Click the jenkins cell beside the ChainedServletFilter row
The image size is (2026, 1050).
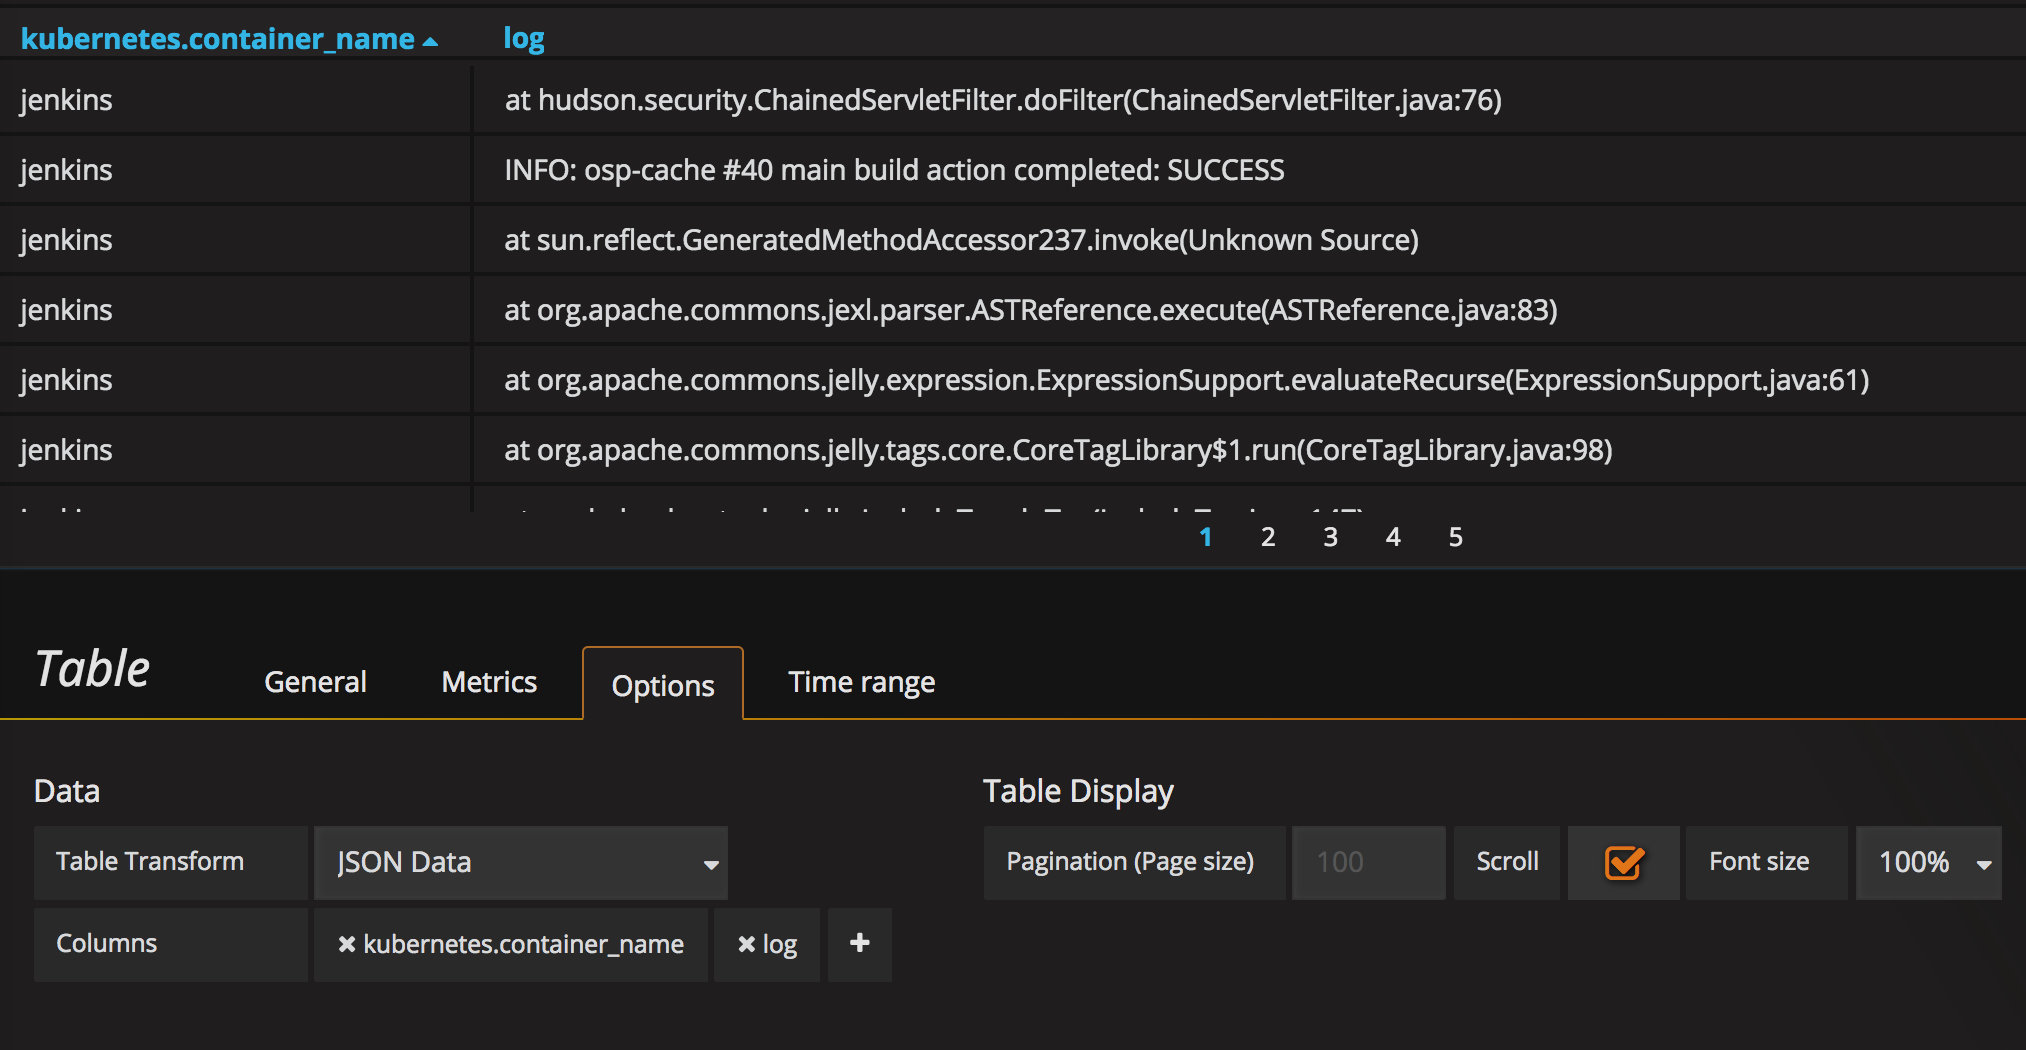(x=66, y=100)
